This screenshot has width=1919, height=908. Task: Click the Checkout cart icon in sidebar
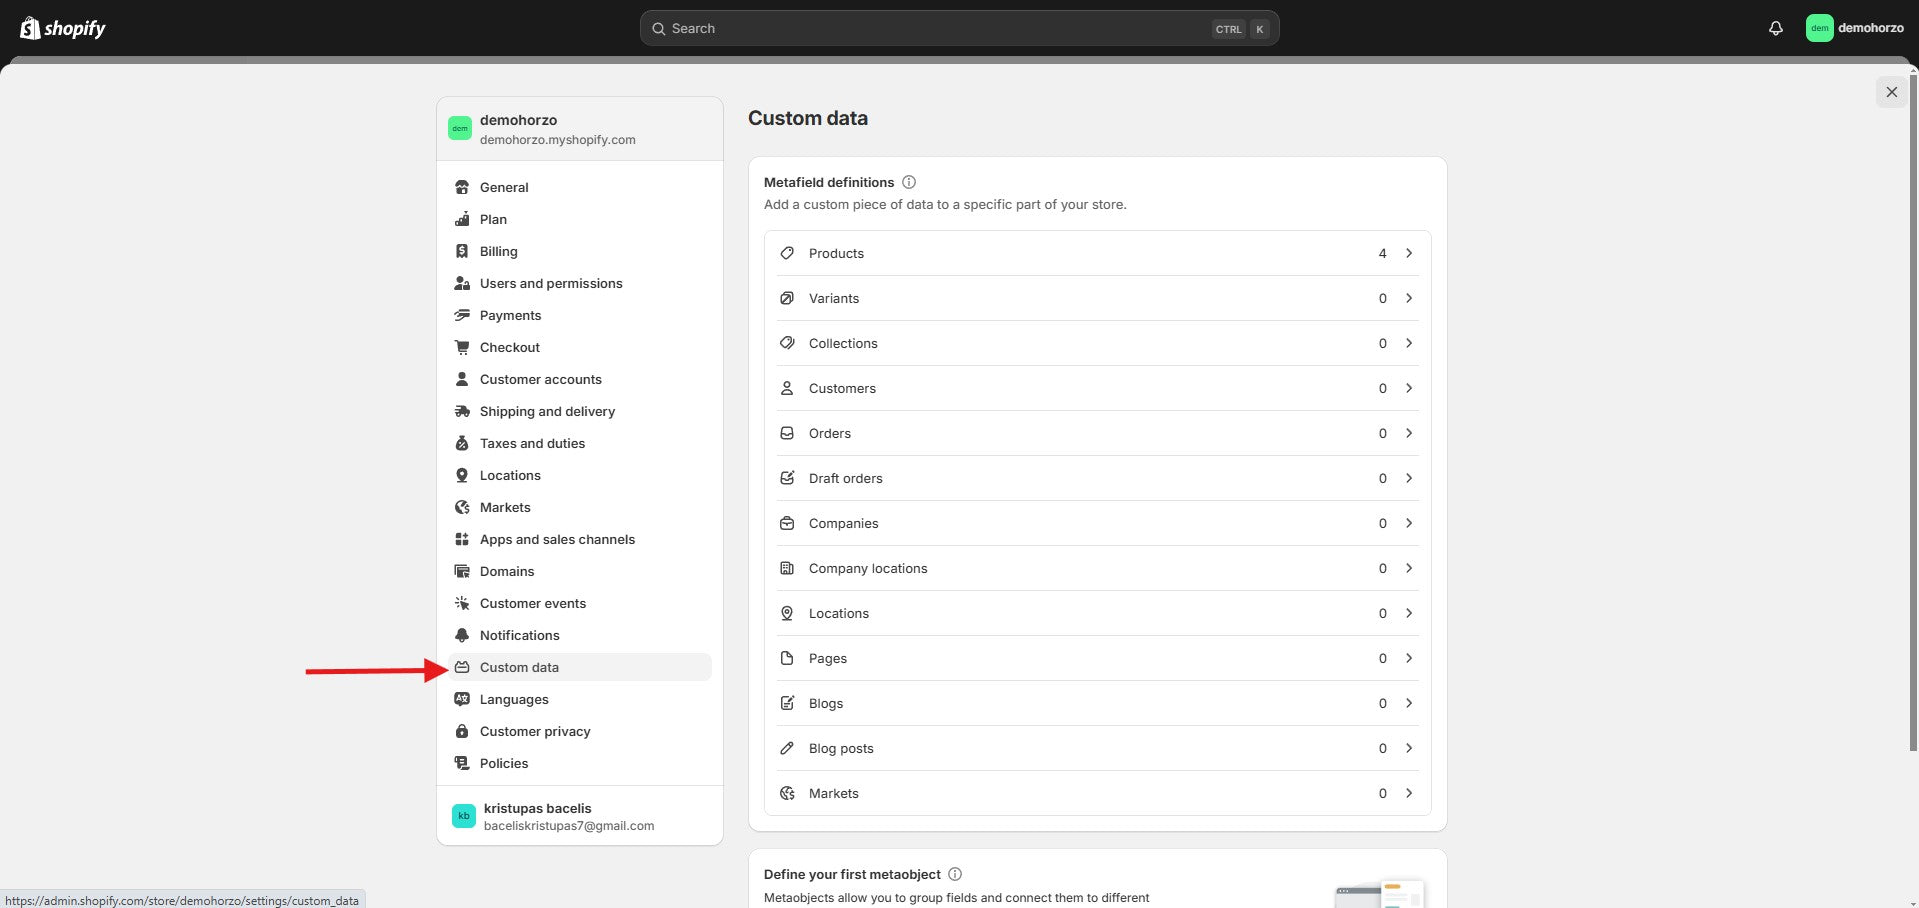pyautogui.click(x=462, y=347)
